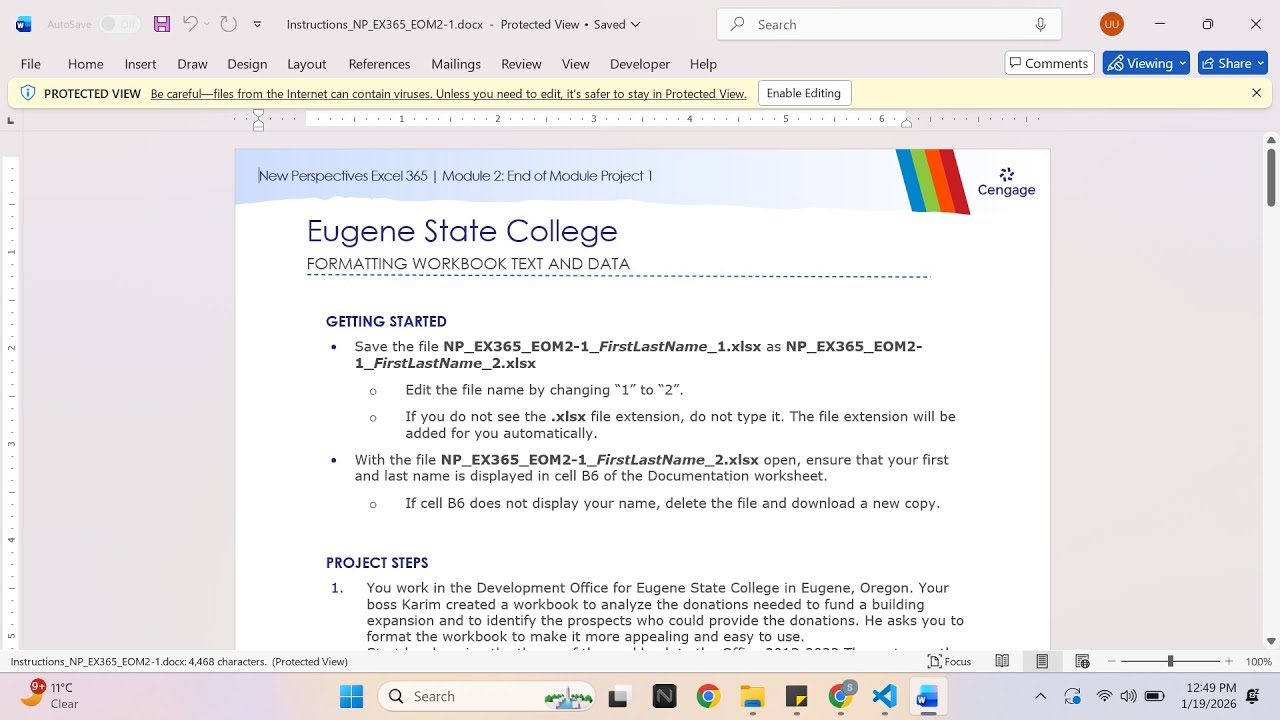The height and width of the screenshot is (720, 1280).
Task: Expand the document title saved-status dropdown
Action: (636, 24)
